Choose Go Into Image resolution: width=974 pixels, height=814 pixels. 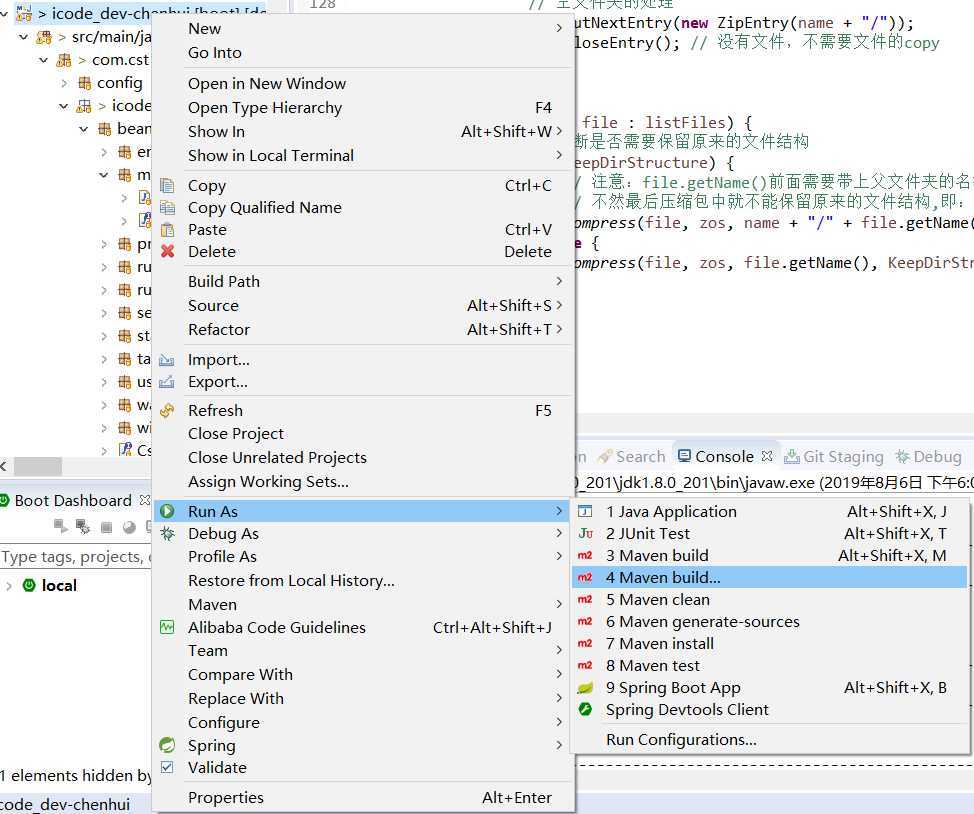click(363, 53)
